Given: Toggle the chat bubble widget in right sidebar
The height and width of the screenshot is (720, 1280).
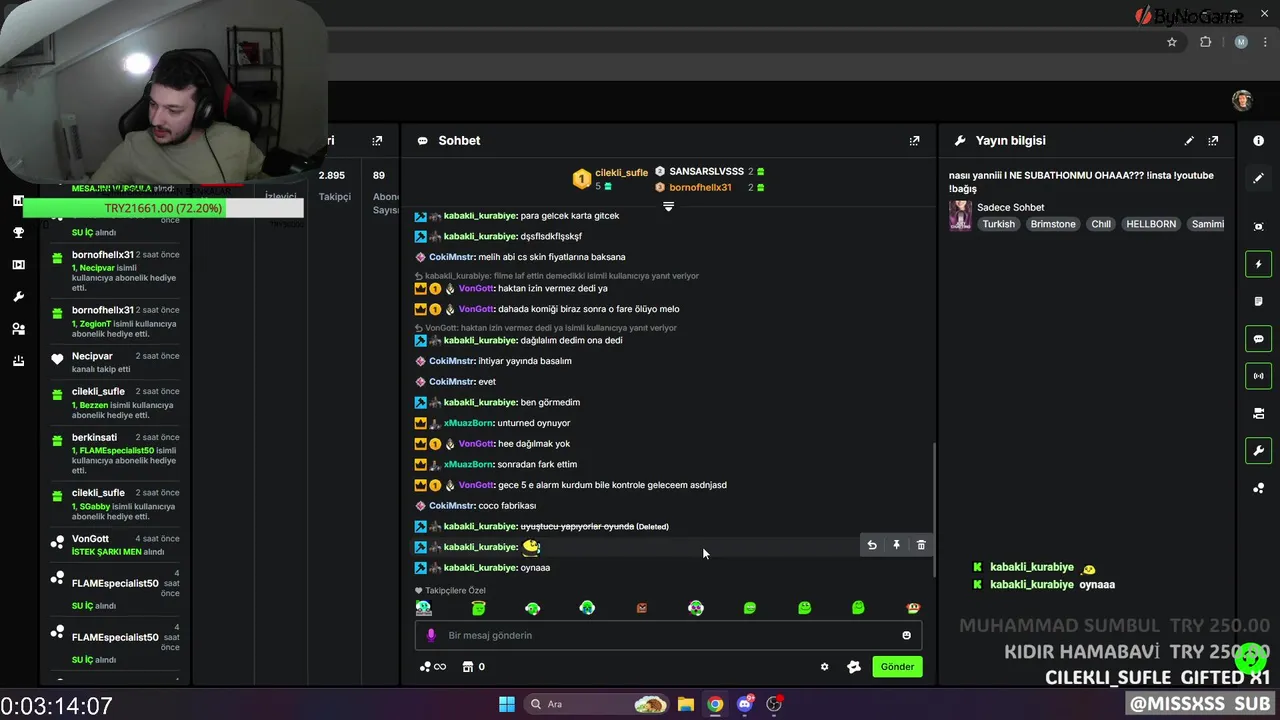Looking at the screenshot, I should (x=1258, y=339).
